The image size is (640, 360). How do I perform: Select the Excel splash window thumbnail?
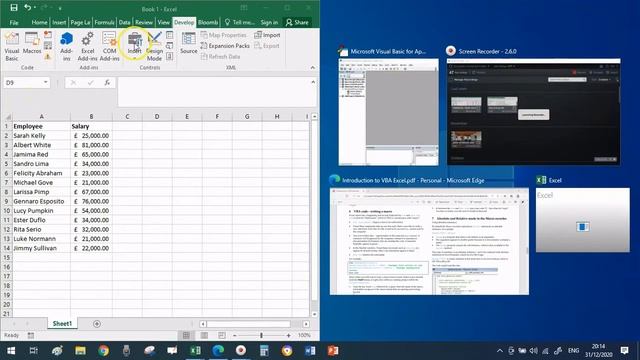point(582,220)
